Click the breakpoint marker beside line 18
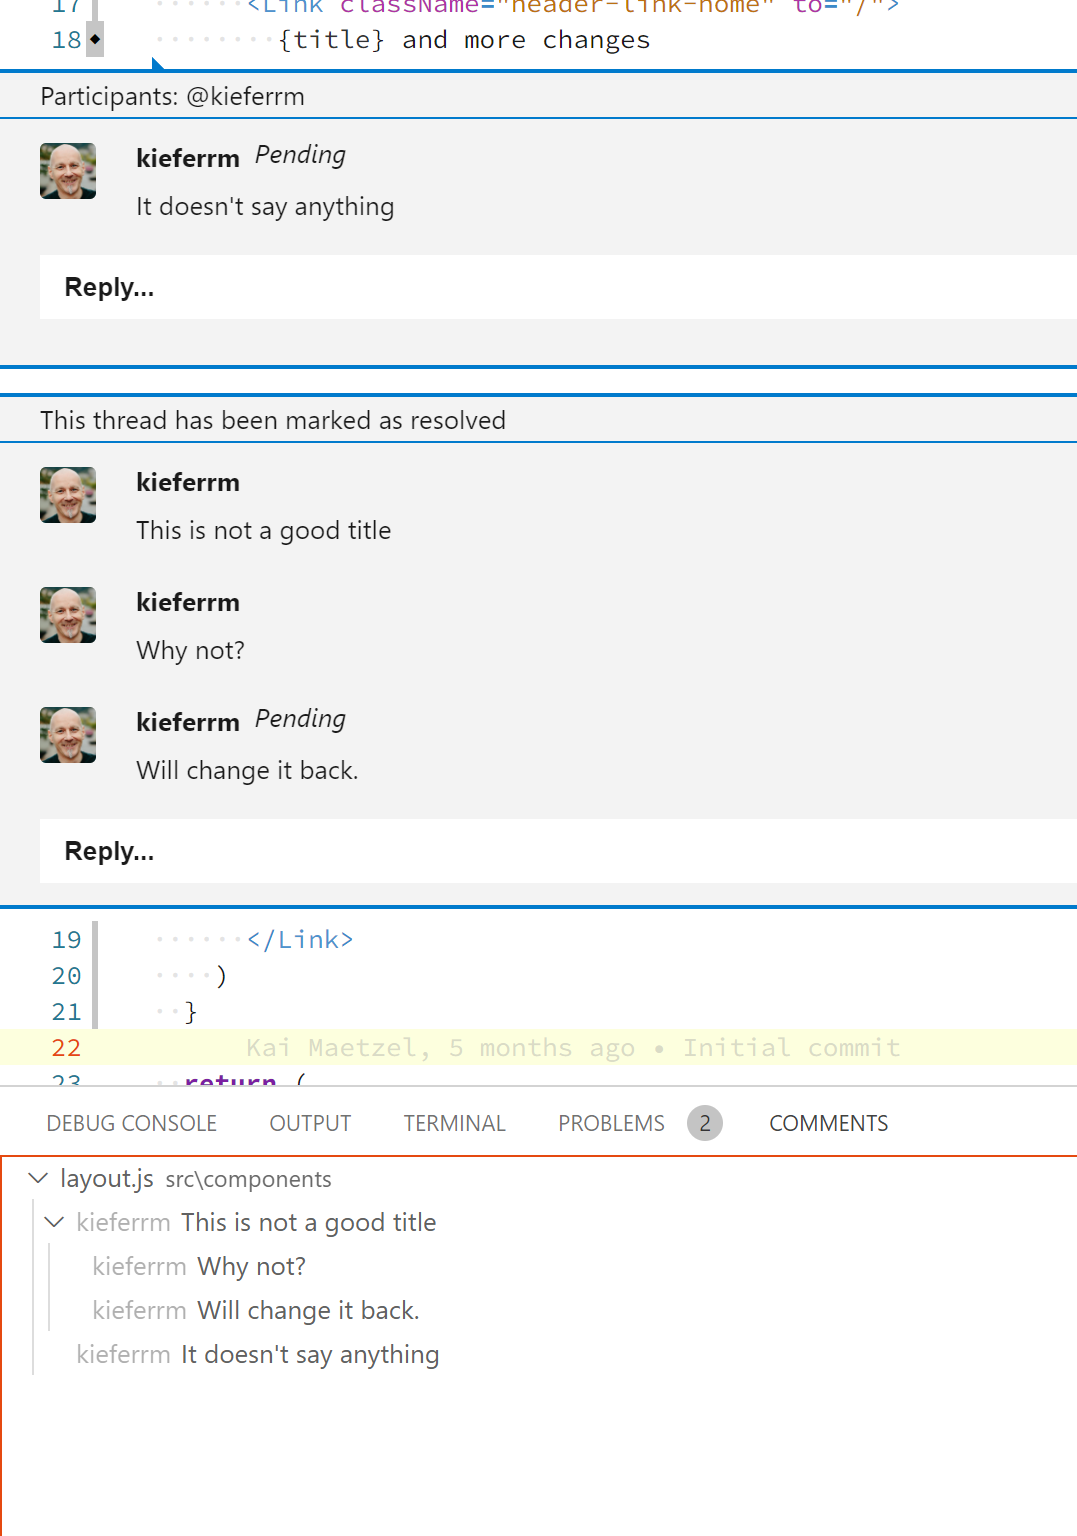 [93, 40]
